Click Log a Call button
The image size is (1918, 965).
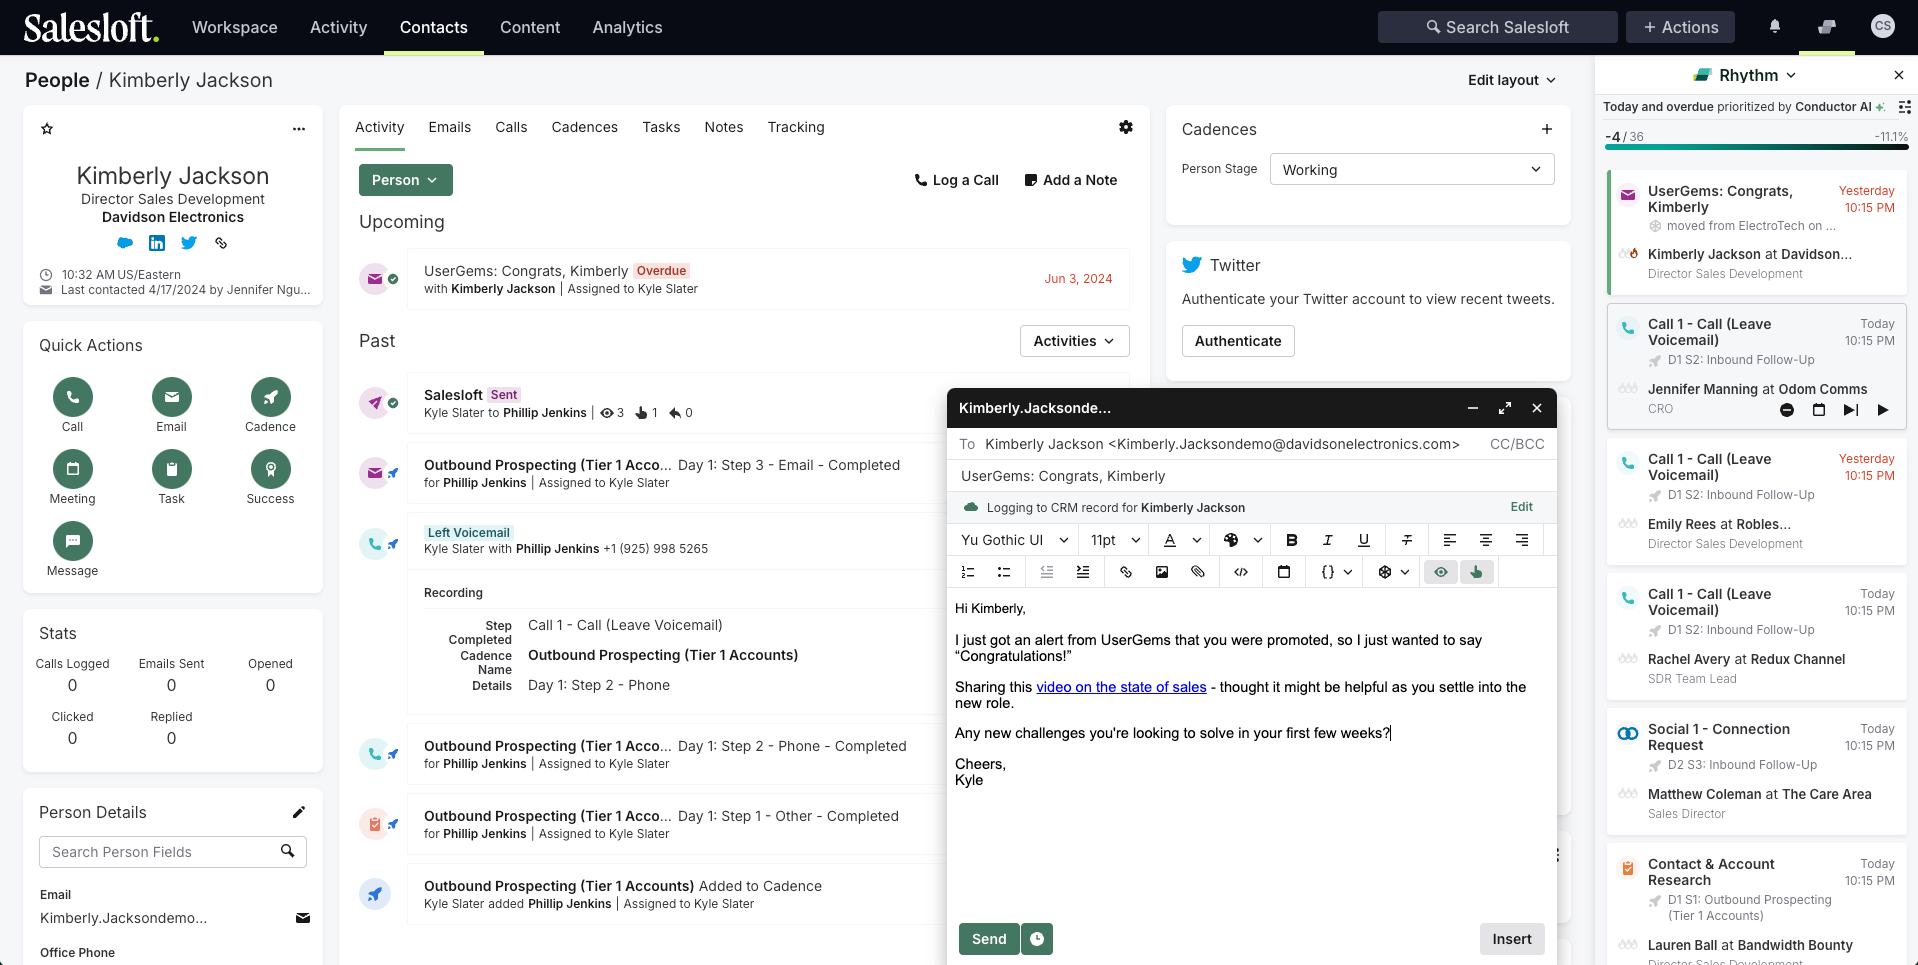956,180
